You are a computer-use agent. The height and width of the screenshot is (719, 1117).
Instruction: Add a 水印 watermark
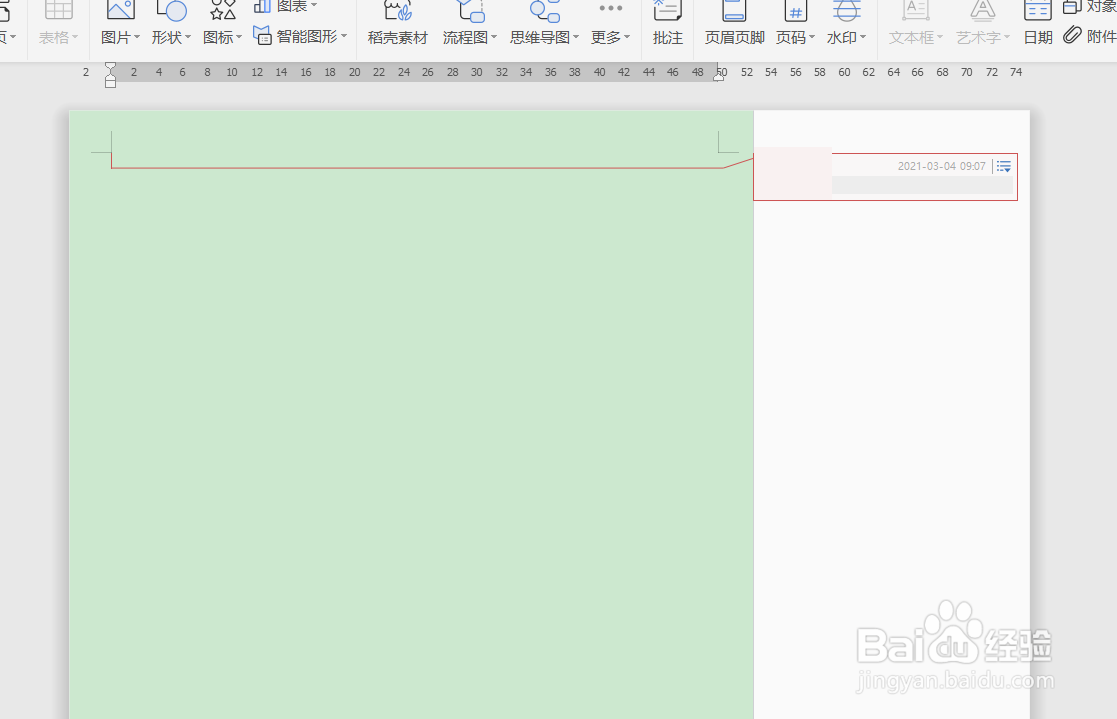click(846, 23)
